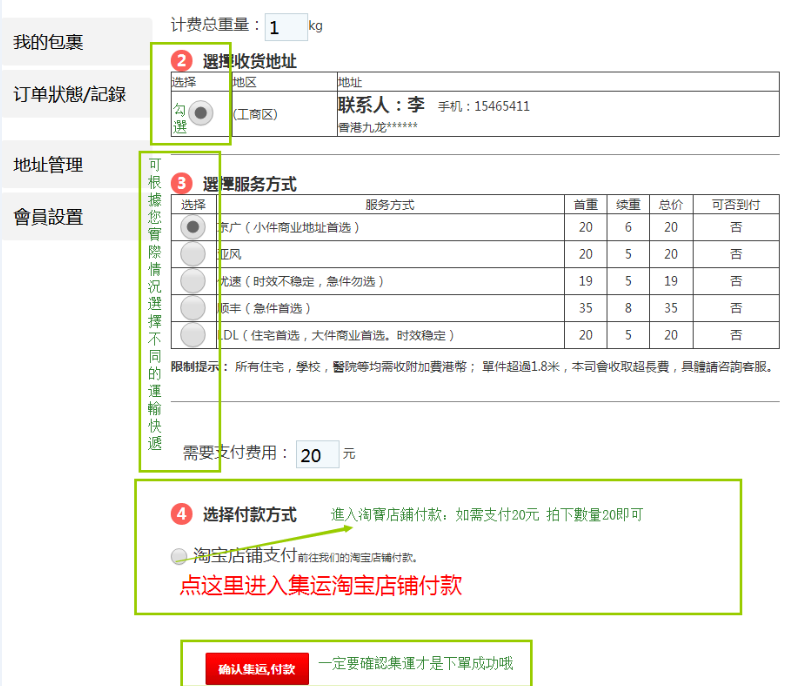Click 京广（小件商业地址首选）service name
Screen dimensions: 791x686
pos(289,227)
